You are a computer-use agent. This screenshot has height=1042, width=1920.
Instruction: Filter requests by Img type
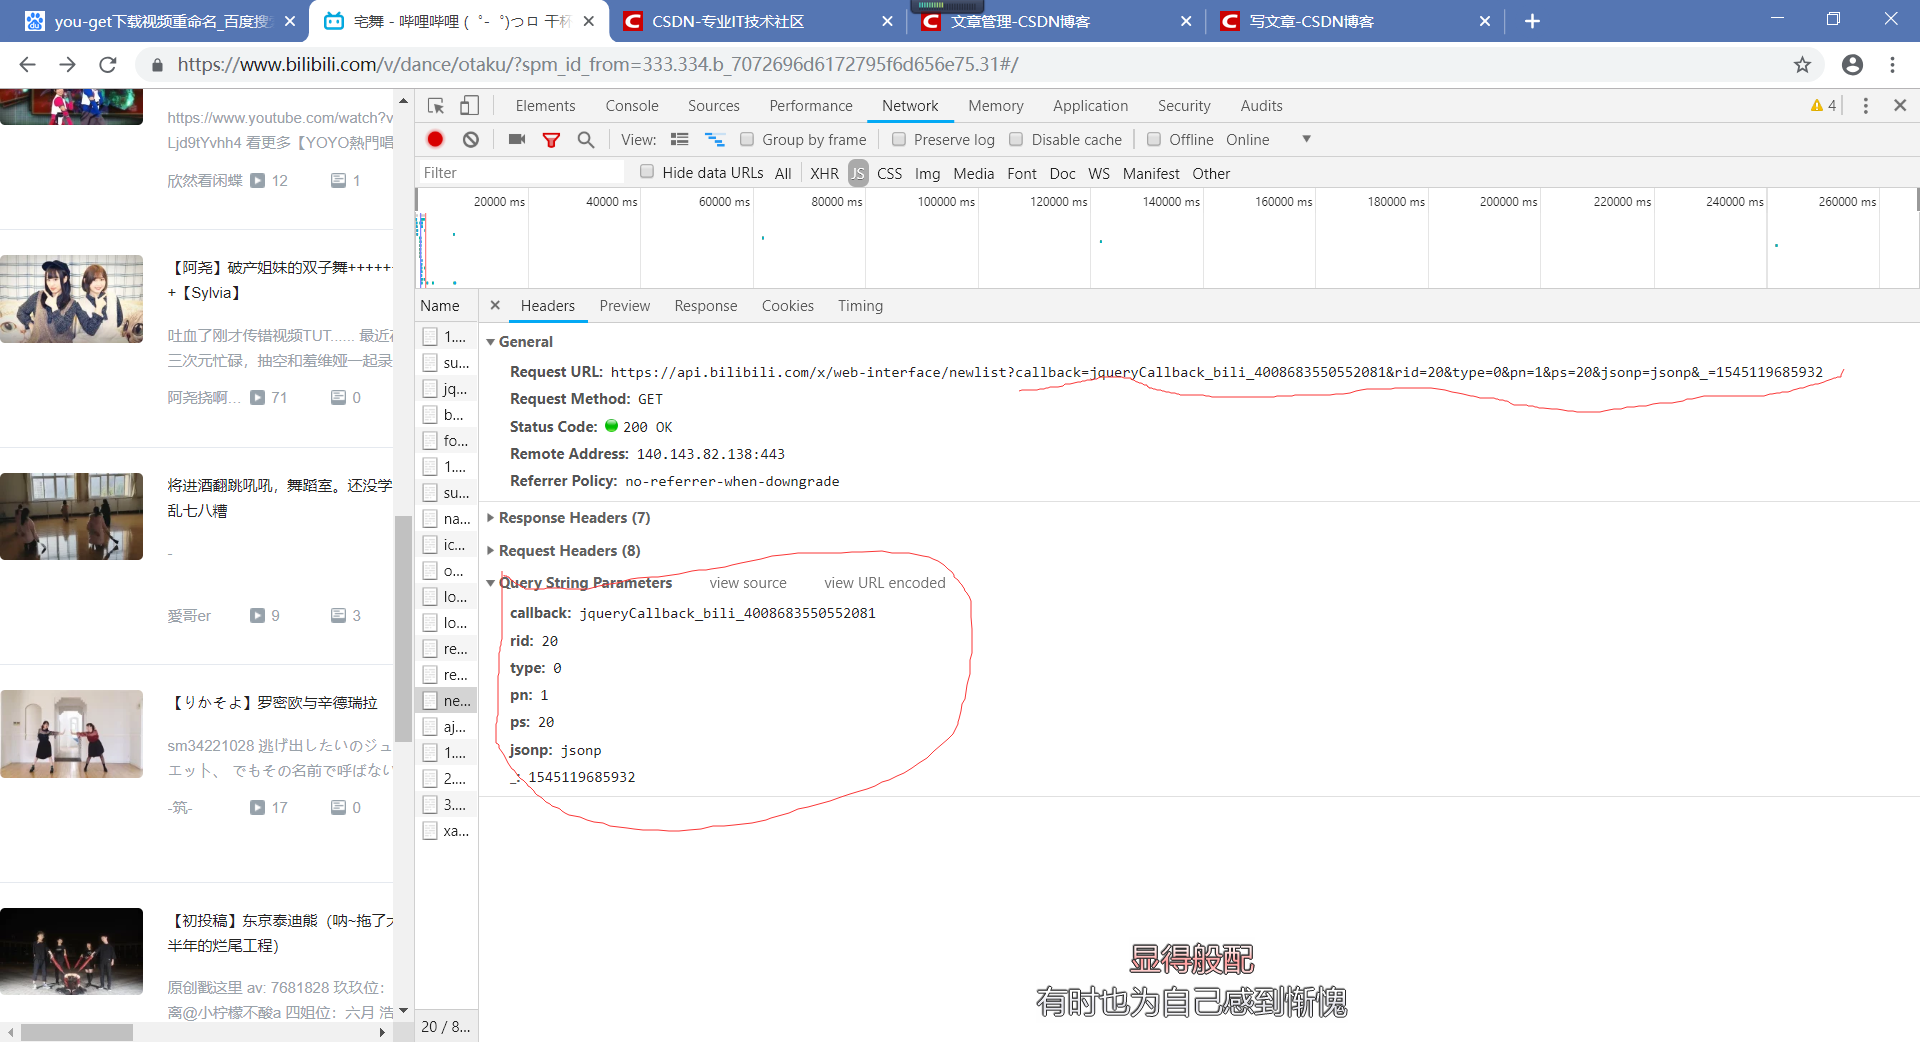click(927, 173)
